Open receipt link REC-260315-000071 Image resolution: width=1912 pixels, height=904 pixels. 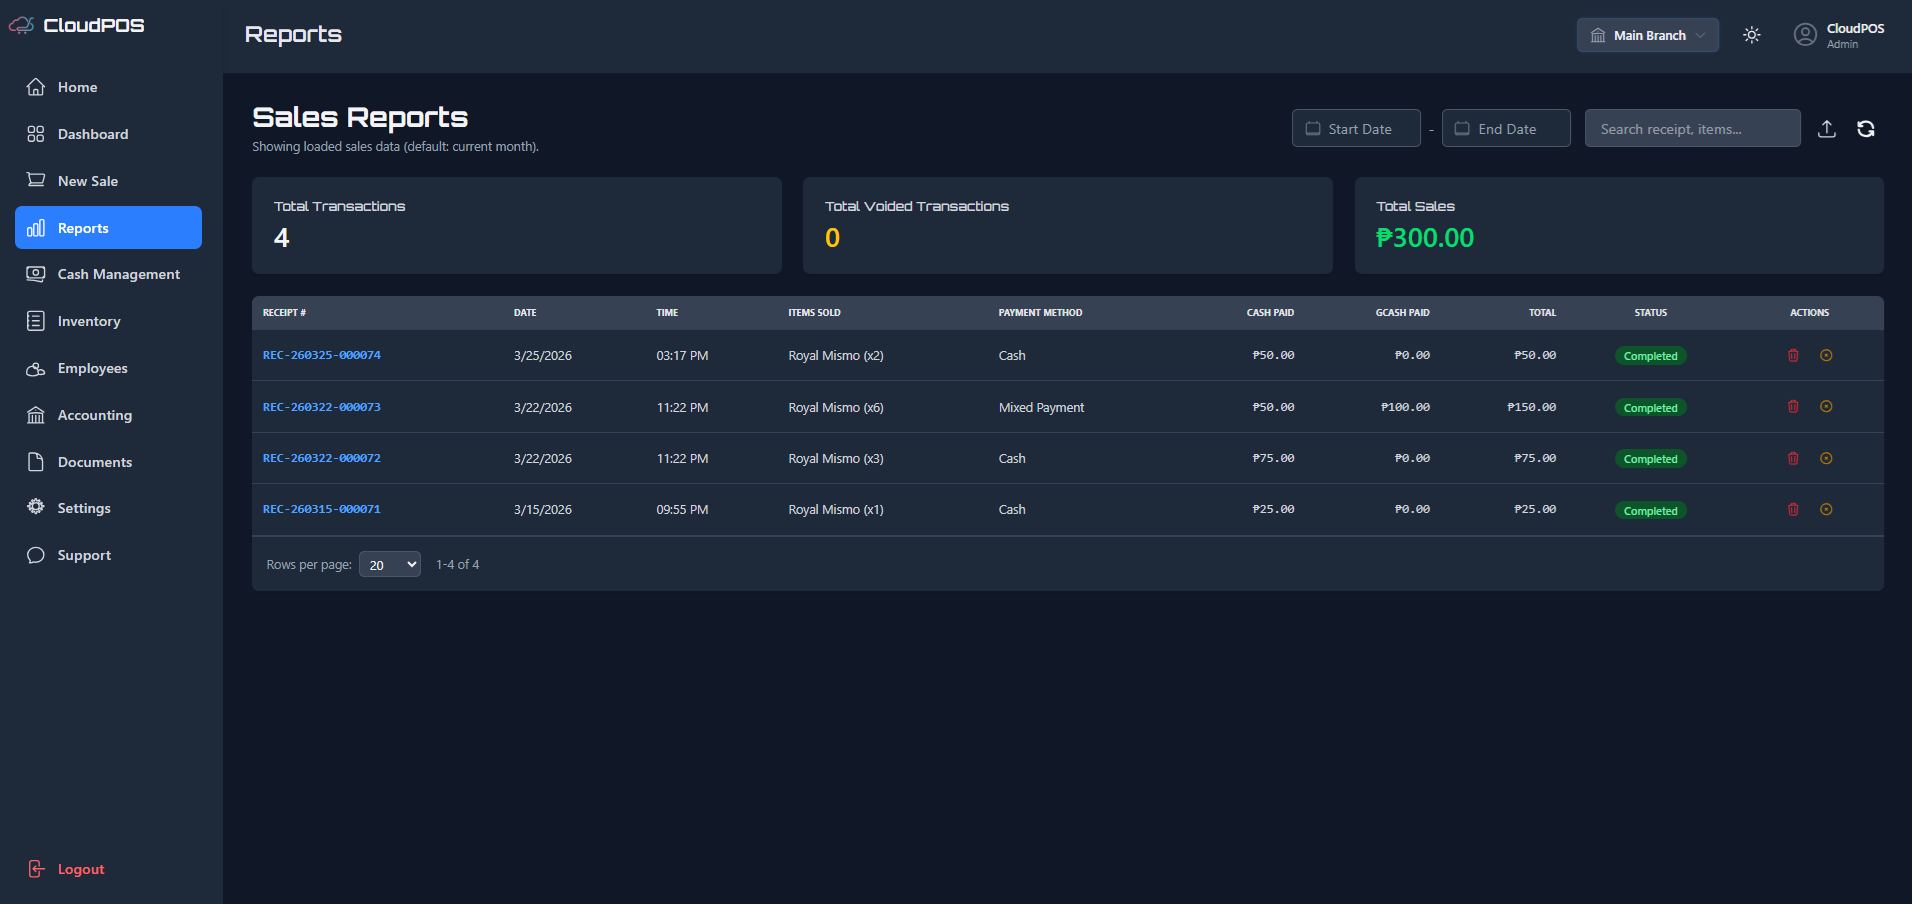coord(322,509)
